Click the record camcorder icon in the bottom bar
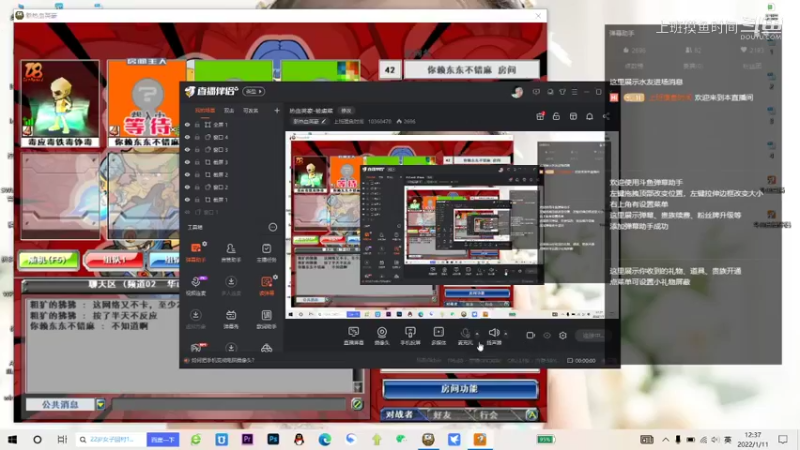 coord(530,335)
